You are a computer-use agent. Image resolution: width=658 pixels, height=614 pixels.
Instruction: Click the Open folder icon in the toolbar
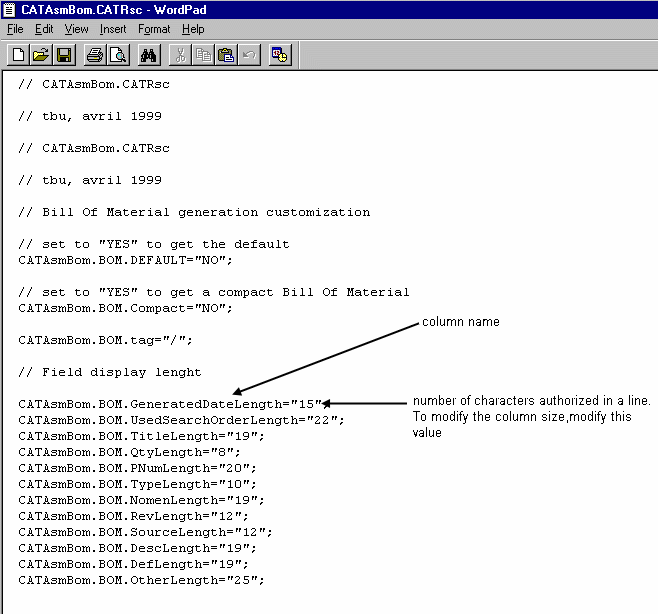41,55
